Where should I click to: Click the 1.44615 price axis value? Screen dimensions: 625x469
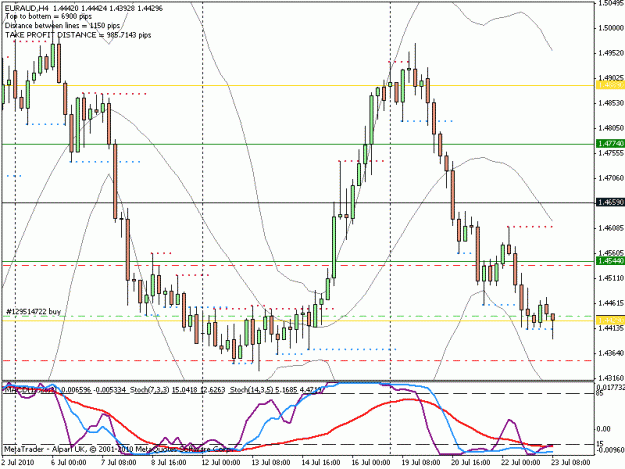point(611,303)
